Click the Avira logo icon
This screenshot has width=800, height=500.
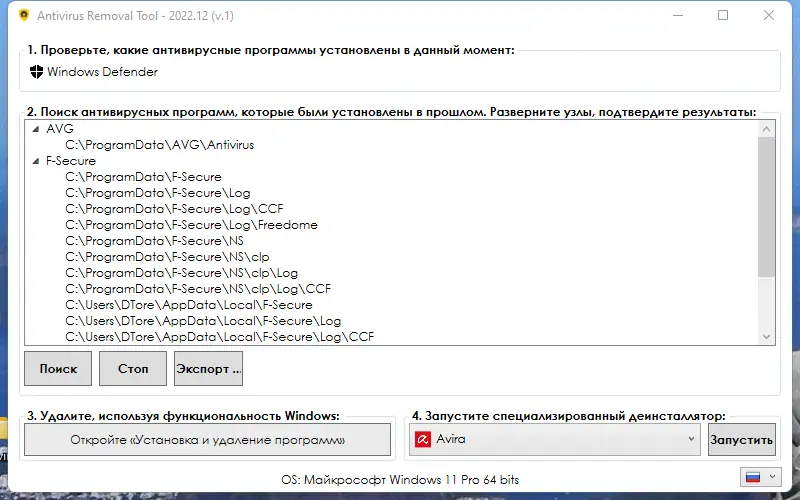click(x=423, y=439)
